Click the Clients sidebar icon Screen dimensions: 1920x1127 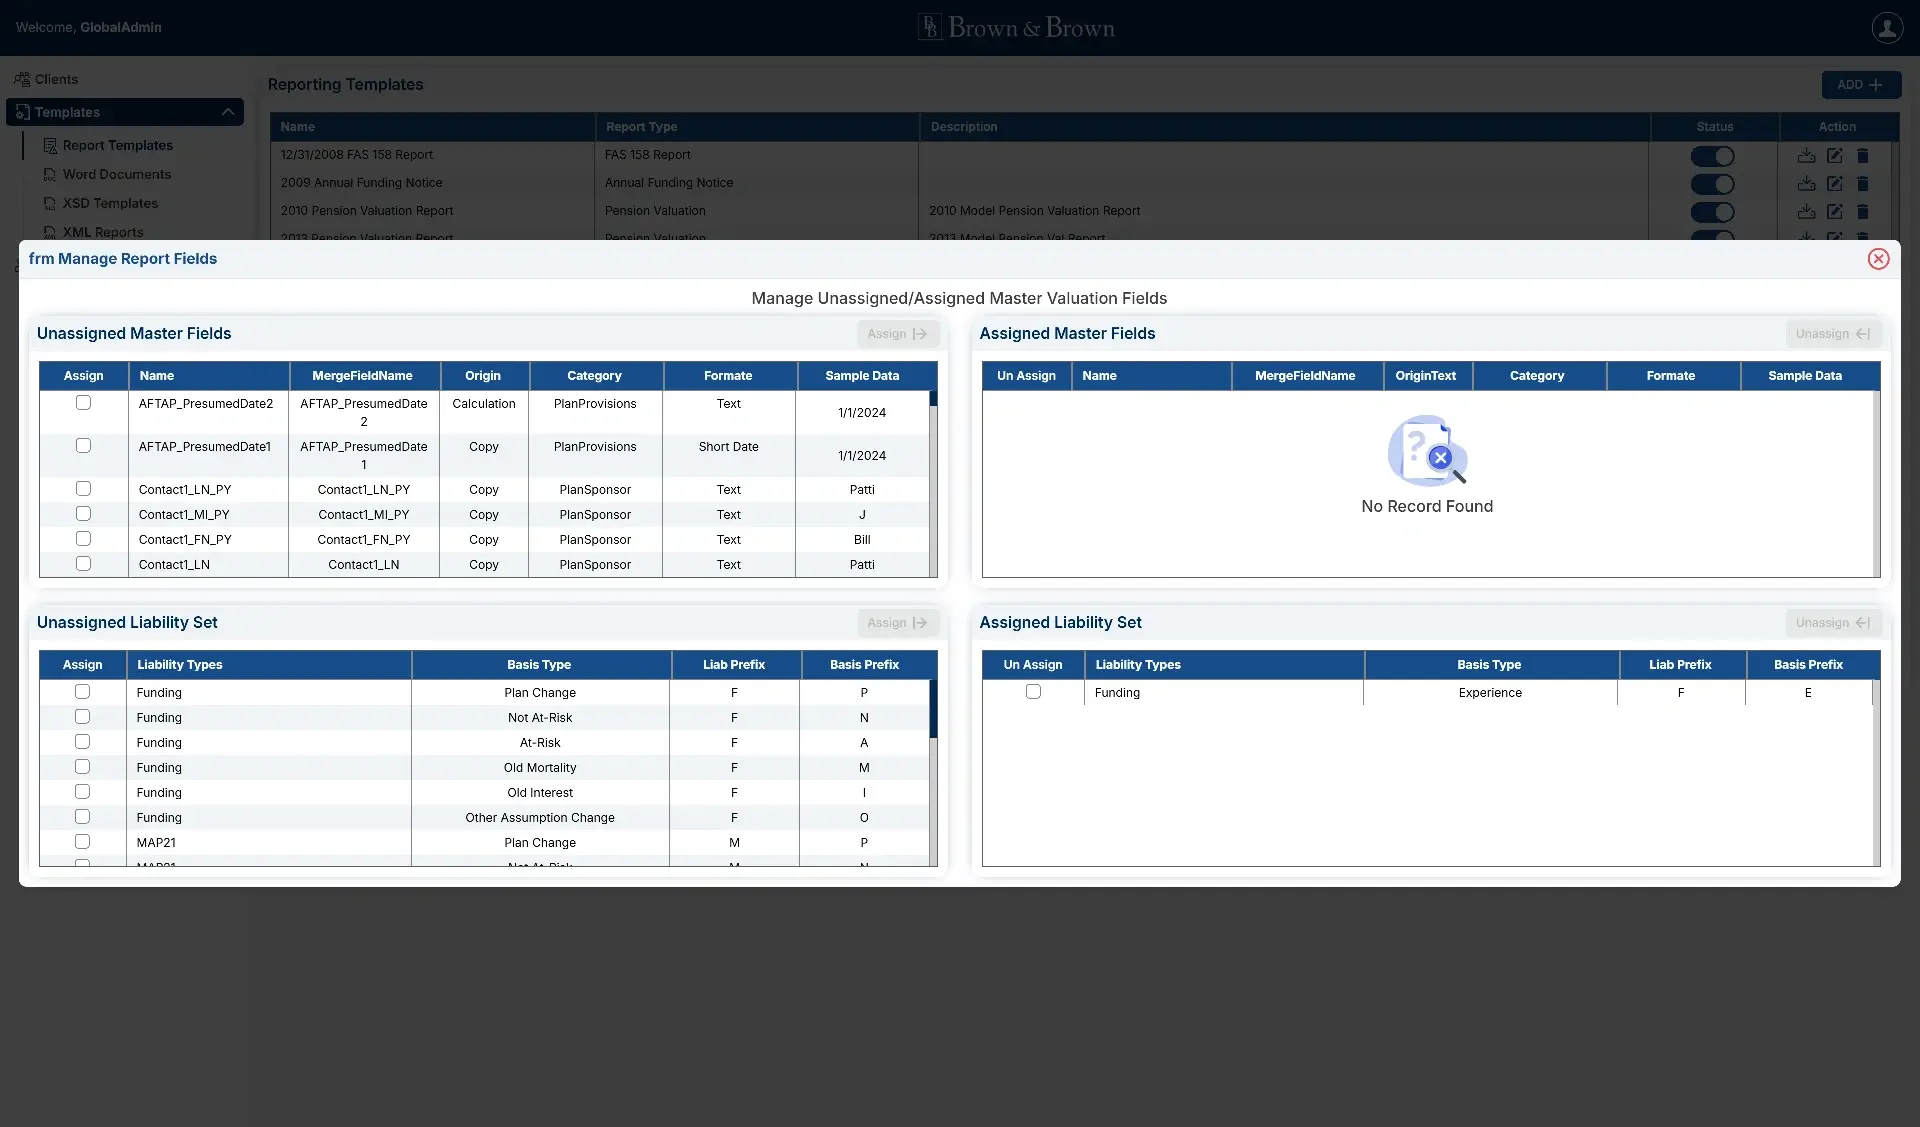coord(22,79)
